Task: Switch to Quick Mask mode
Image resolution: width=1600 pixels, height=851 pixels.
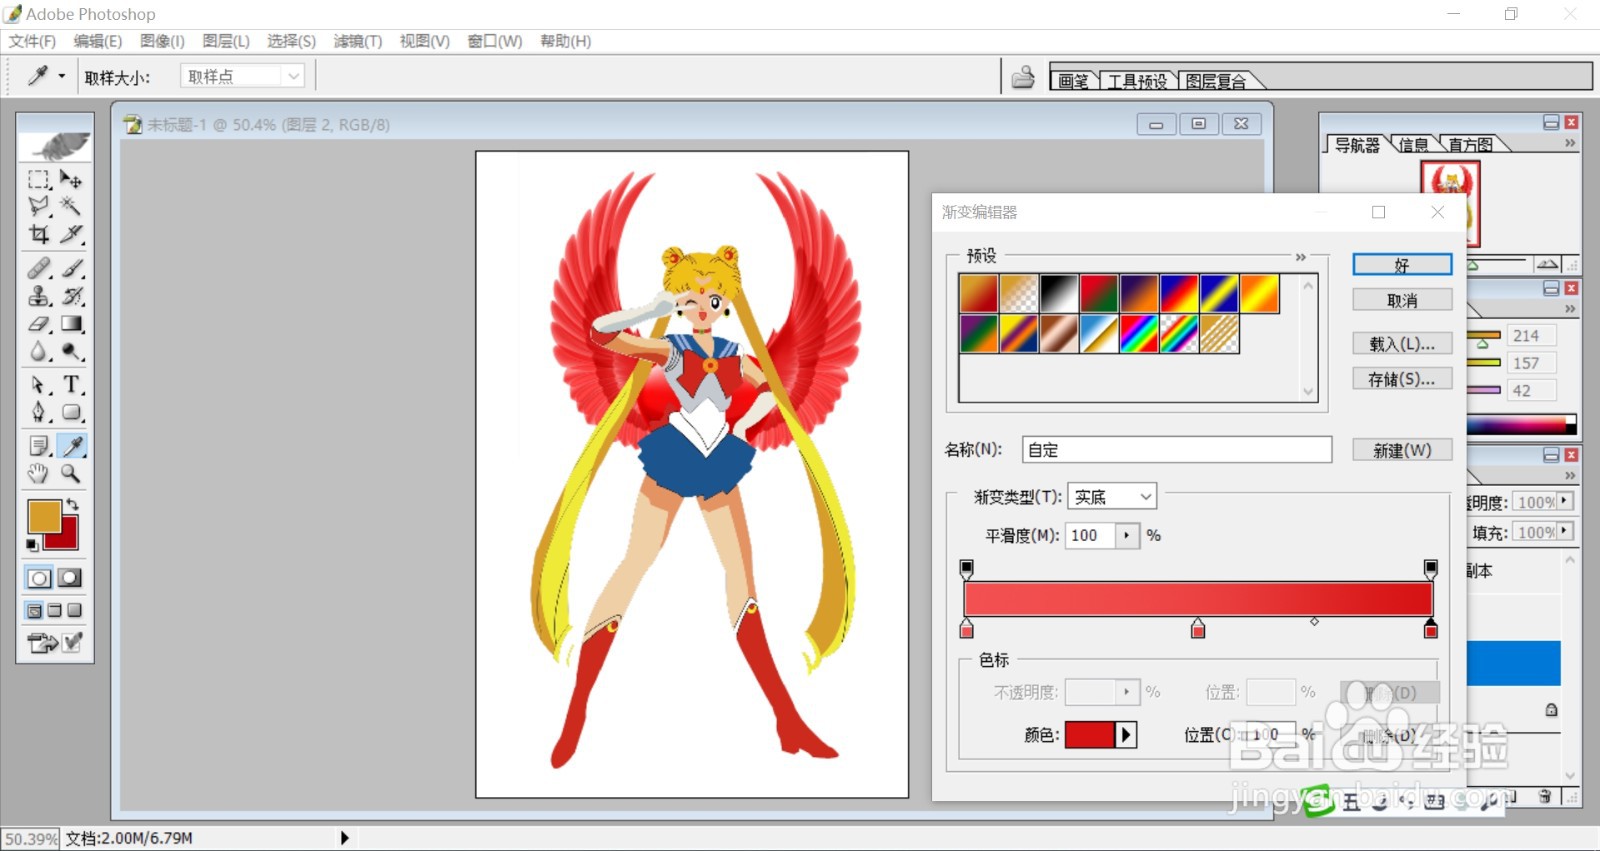Action: point(70,578)
